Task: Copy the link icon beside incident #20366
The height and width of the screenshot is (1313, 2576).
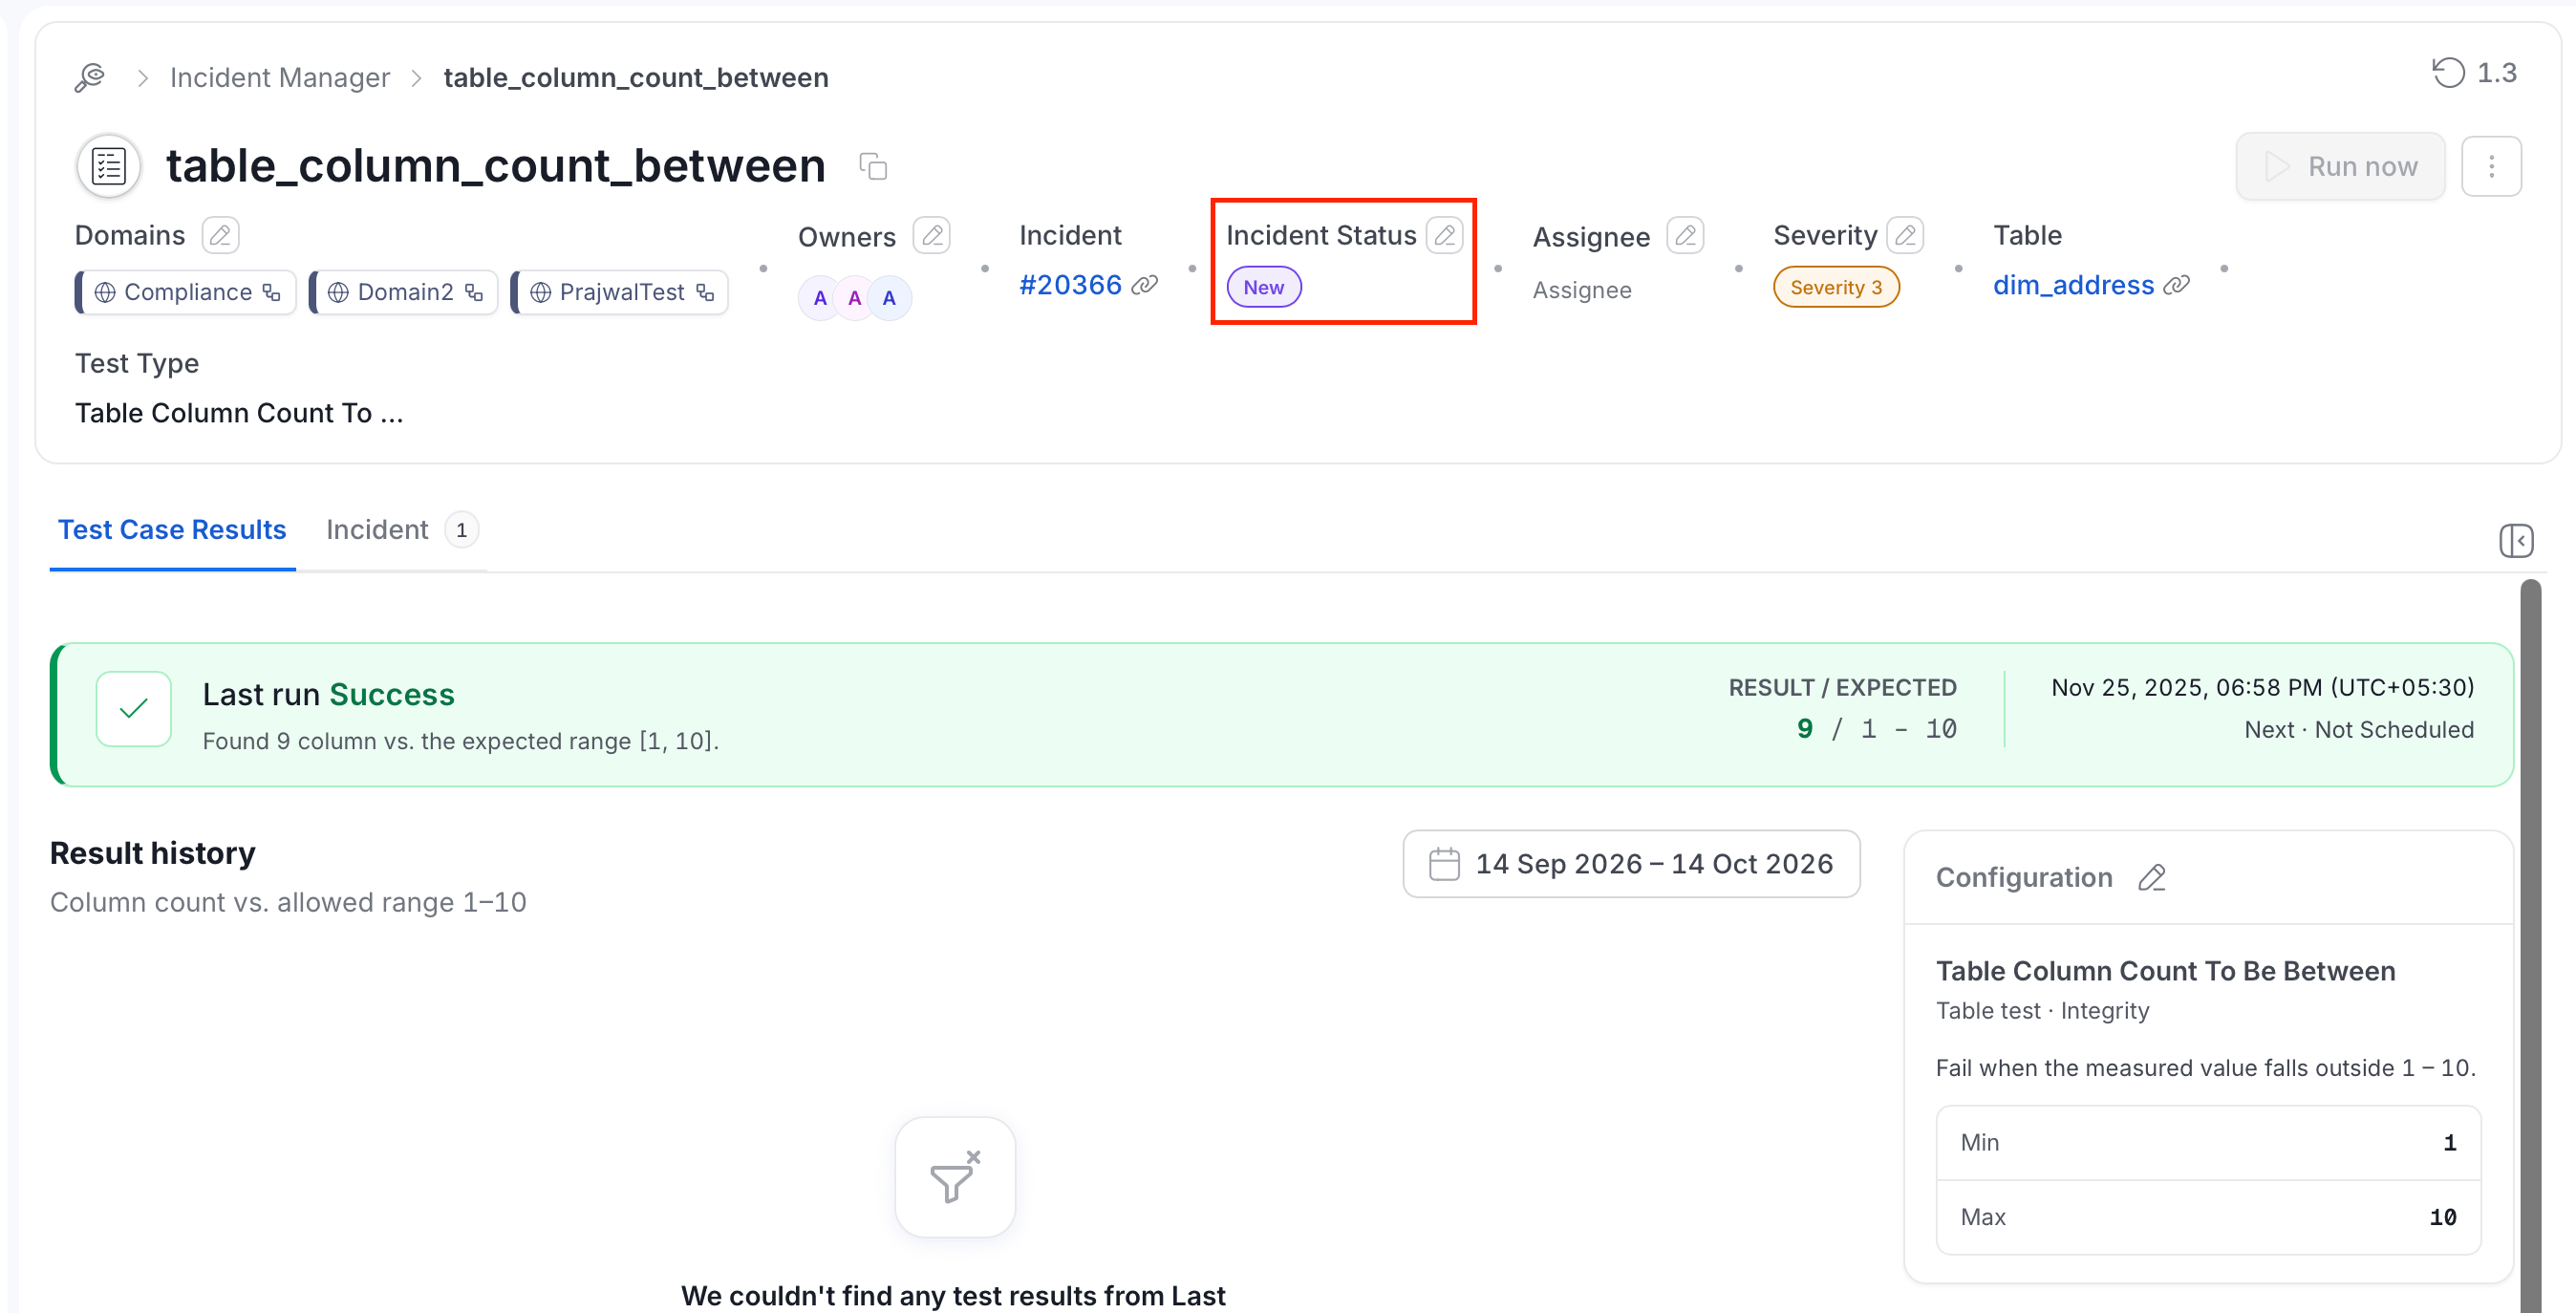Action: pos(1145,285)
